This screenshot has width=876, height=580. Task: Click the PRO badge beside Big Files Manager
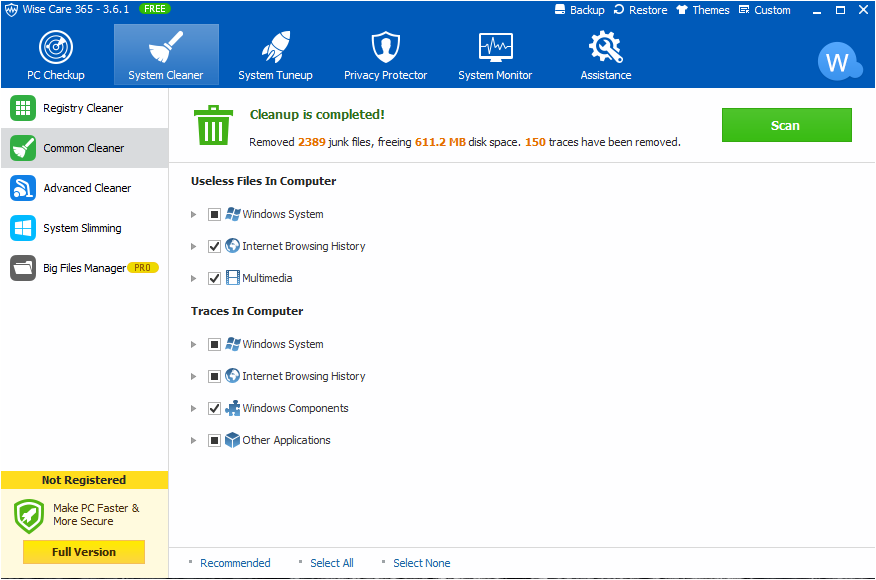(x=143, y=268)
